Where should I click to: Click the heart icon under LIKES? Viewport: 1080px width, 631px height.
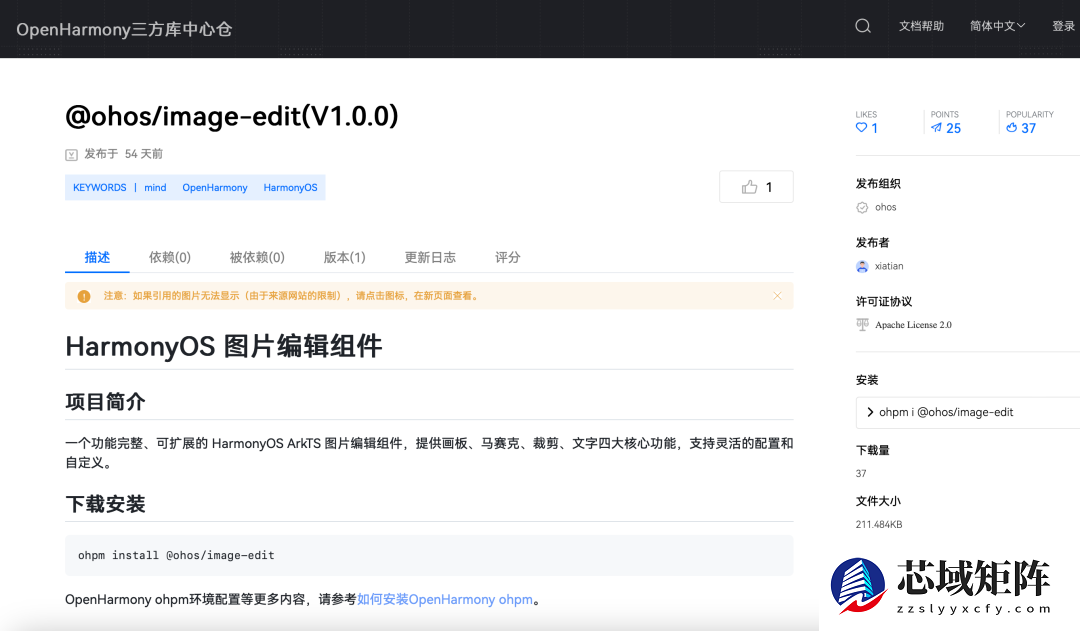point(860,128)
